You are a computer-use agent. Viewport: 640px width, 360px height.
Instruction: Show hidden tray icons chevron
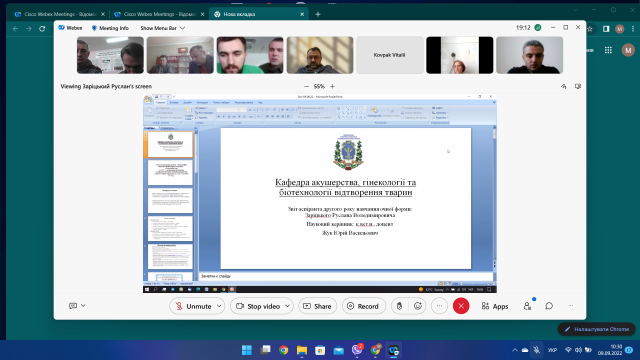pyautogui.click(x=515, y=350)
